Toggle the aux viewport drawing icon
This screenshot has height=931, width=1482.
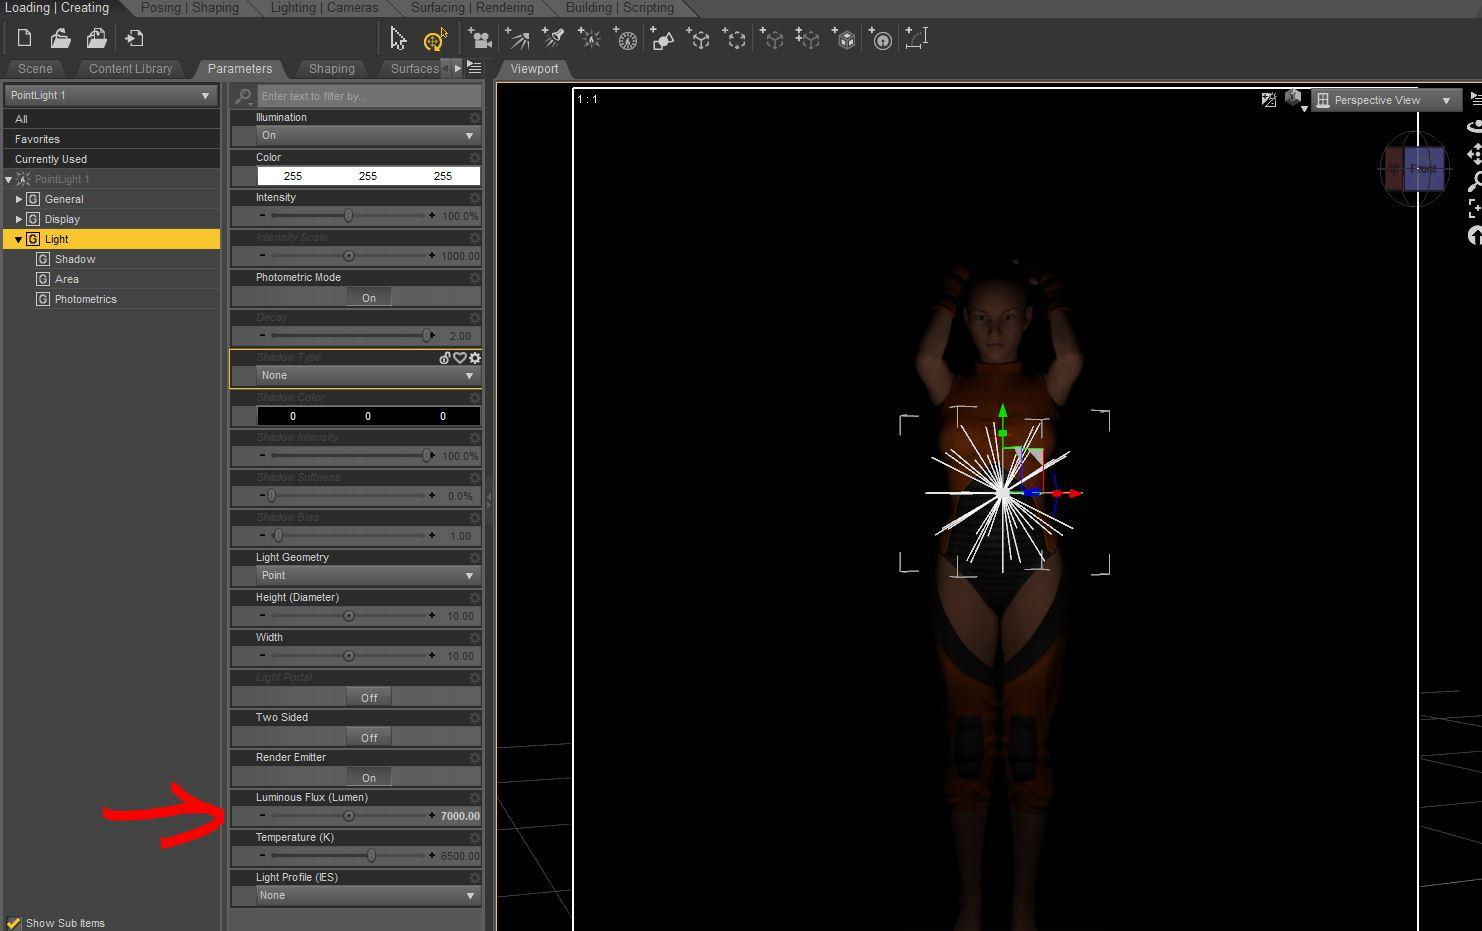tap(1269, 100)
